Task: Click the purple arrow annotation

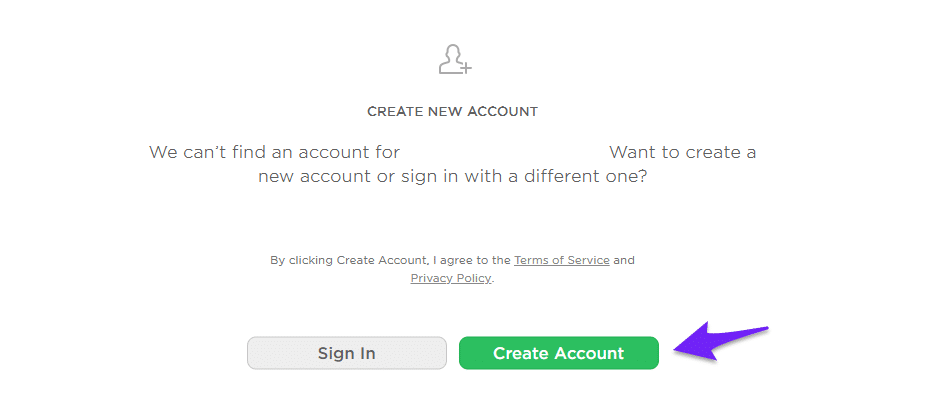Action: (720, 343)
